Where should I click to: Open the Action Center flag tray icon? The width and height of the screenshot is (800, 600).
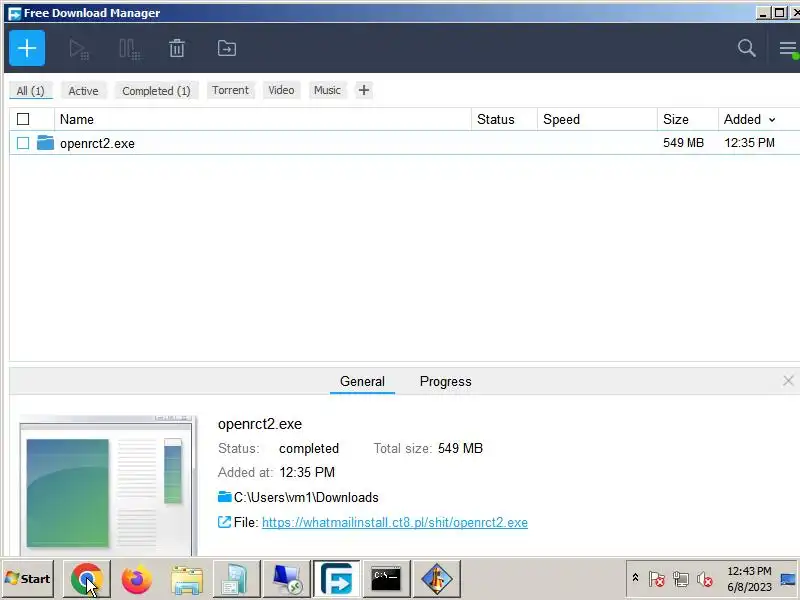pyautogui.click(x=657, y=579)
